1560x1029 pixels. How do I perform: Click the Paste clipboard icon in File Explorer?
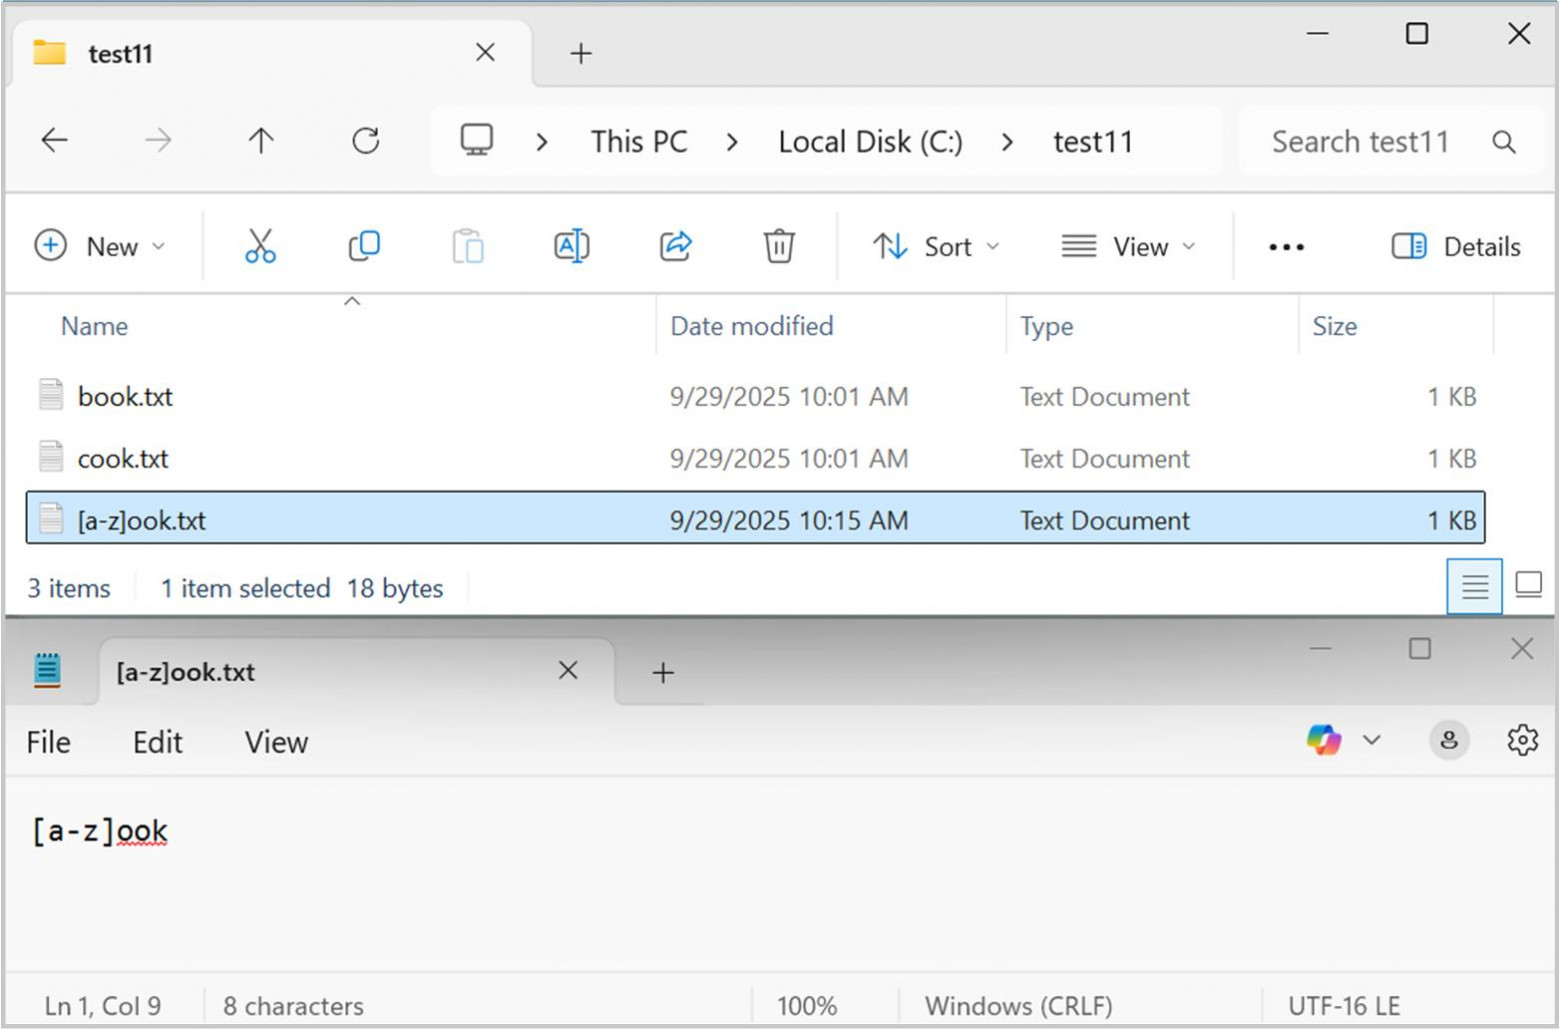click(x=468, y=246)
